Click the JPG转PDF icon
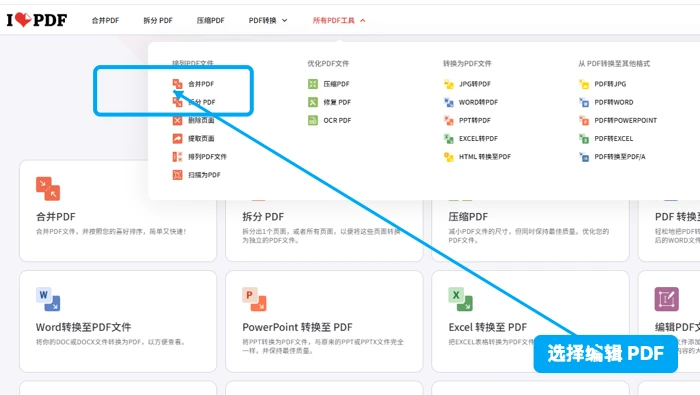 [x=448, y=84]
